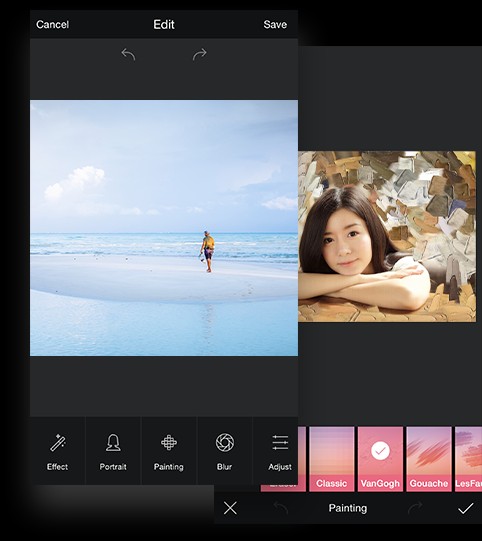
Task: Select the Gouache painting style
Action: point(429,459)
